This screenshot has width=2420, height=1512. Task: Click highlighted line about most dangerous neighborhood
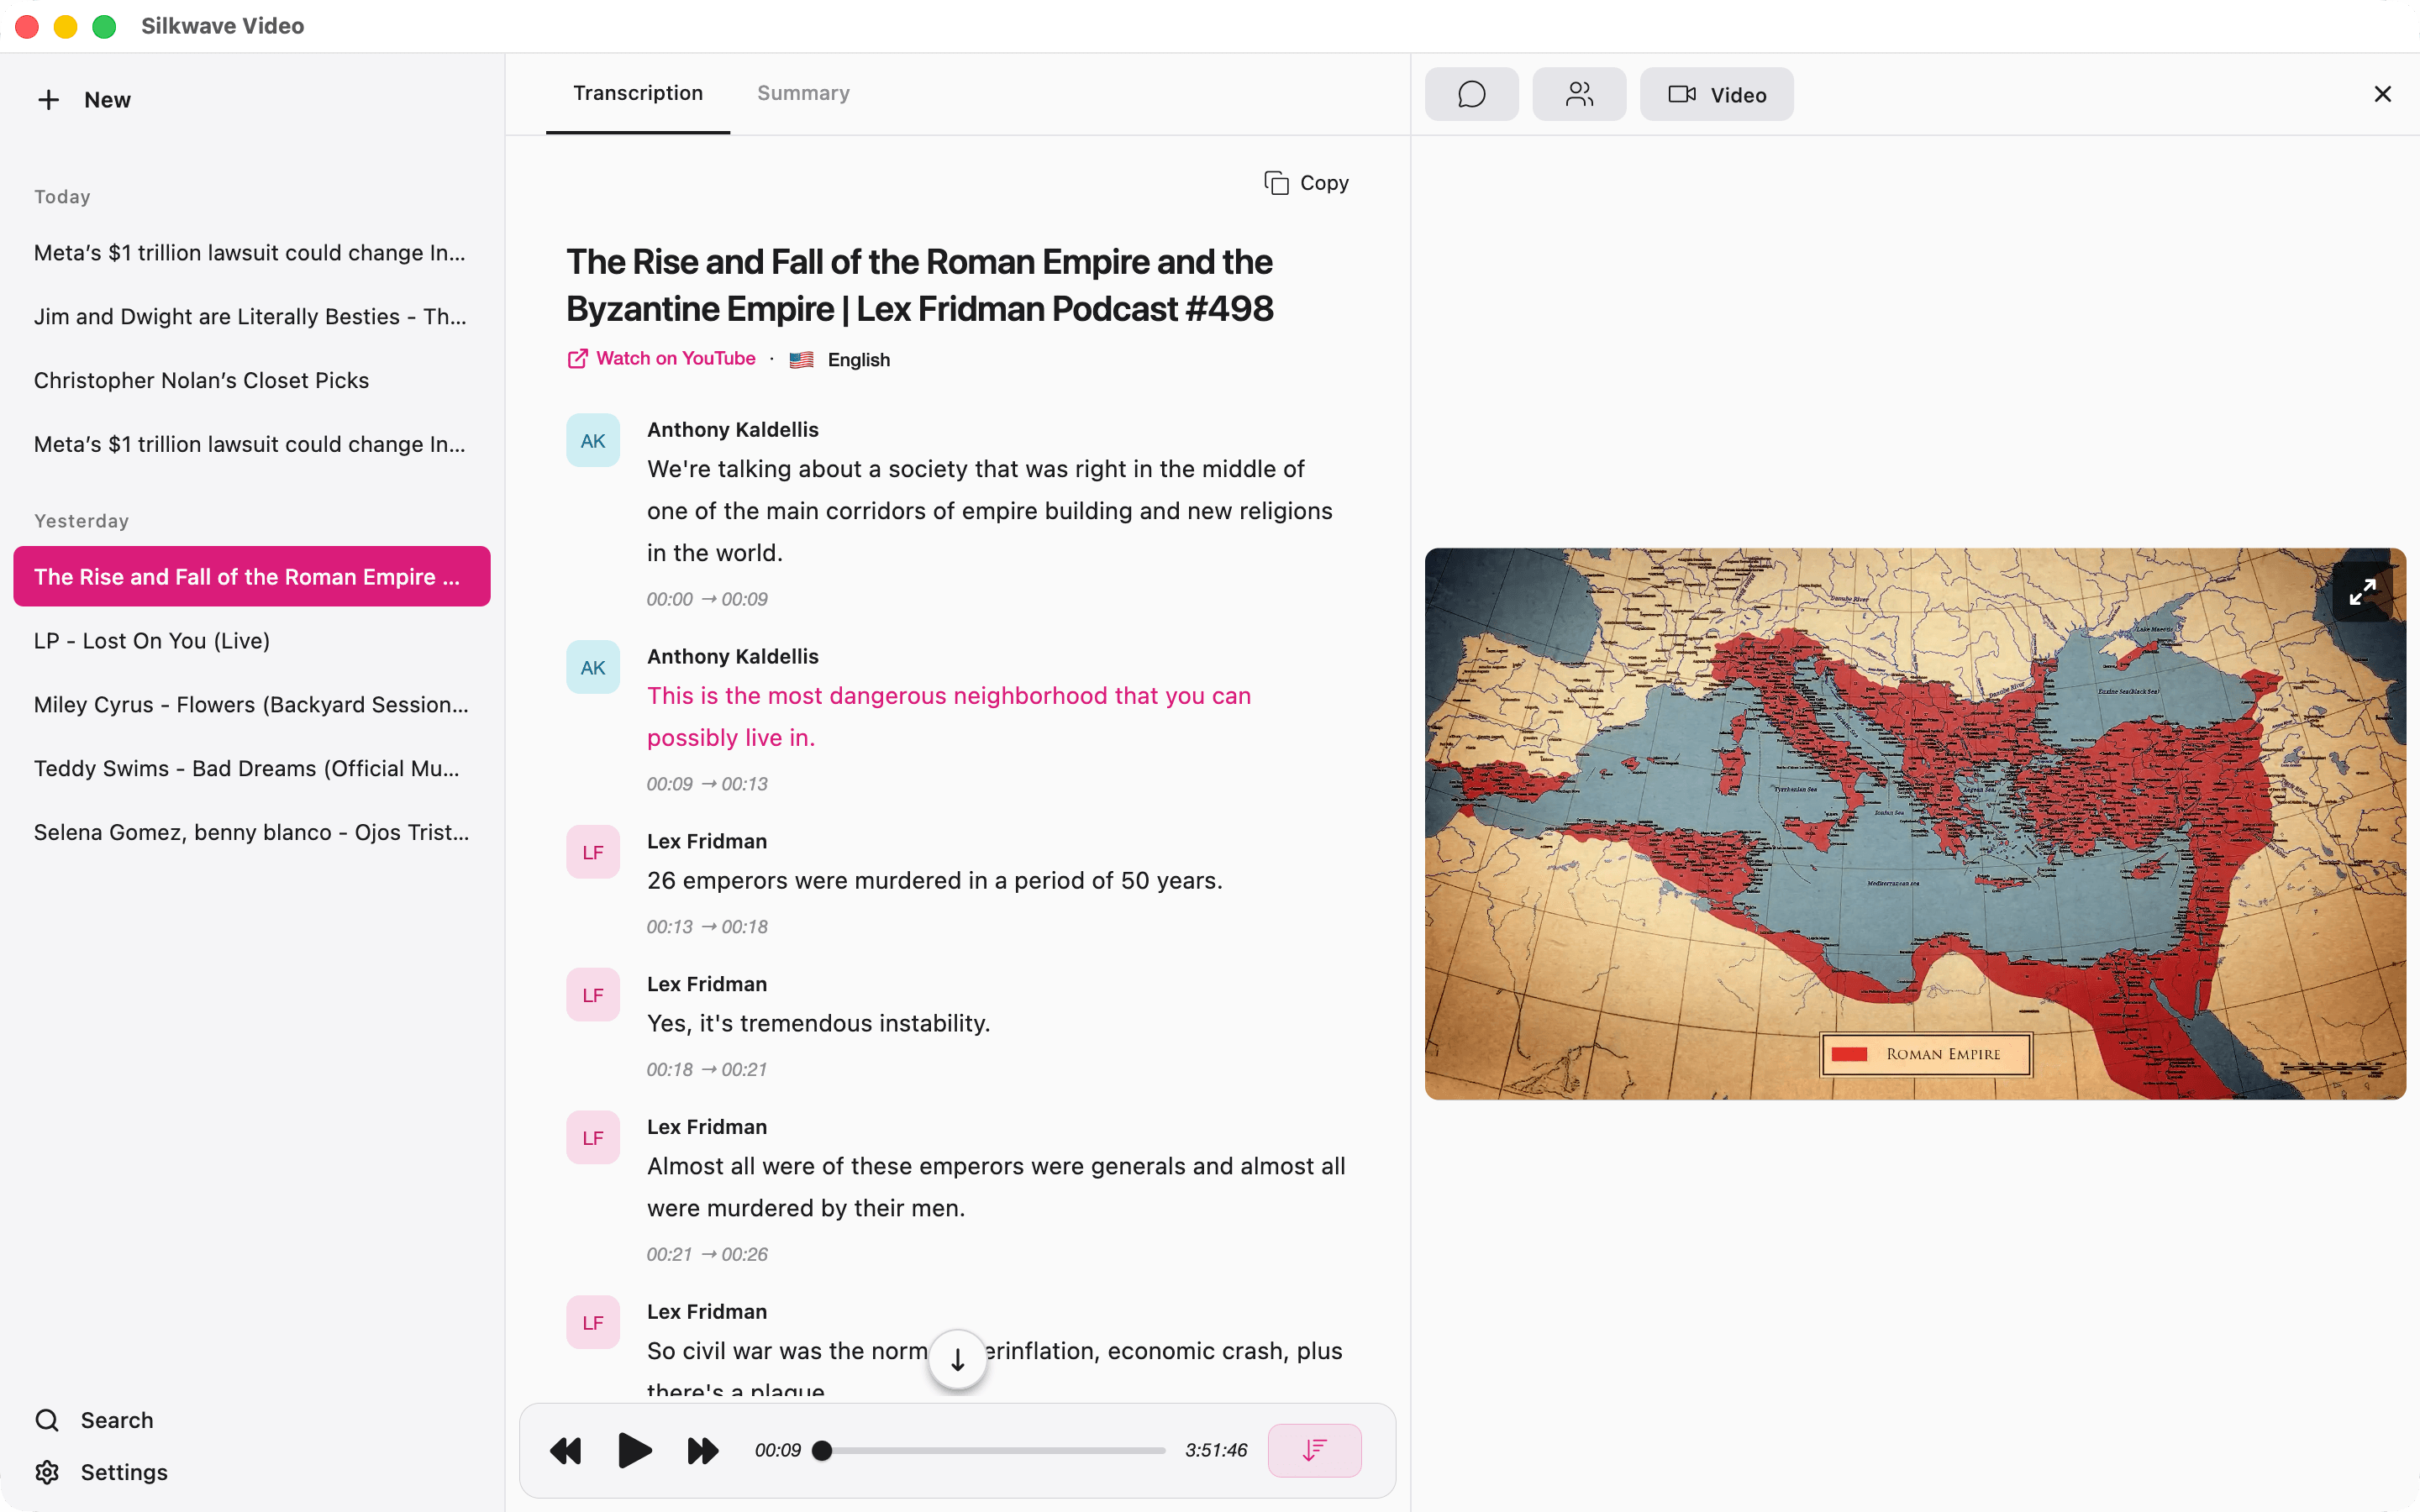[x=949, y=717]
